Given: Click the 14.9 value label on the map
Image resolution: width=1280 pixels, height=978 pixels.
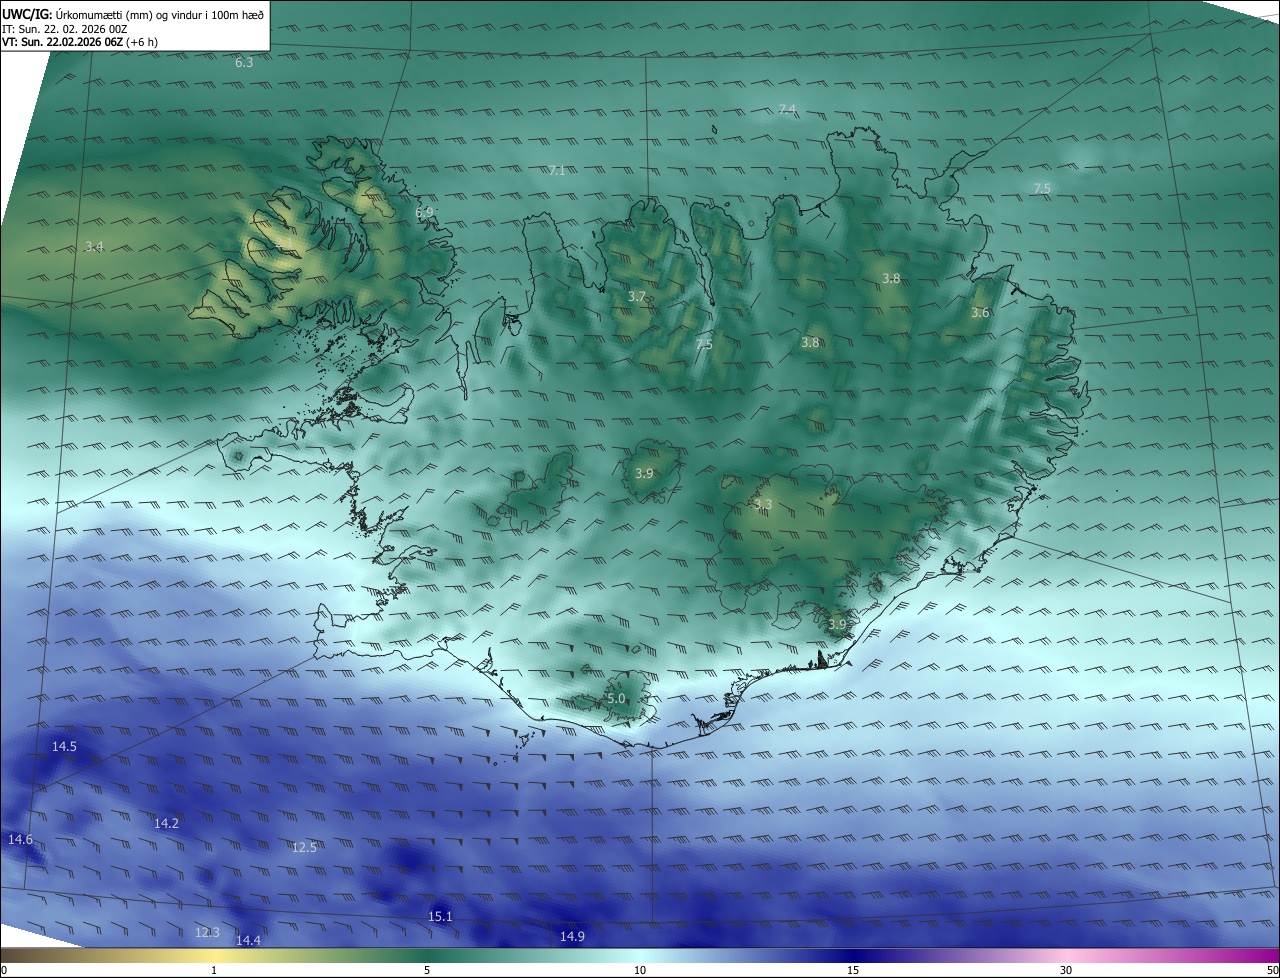Looking at the screenshot, I should (x=572, y=937).
